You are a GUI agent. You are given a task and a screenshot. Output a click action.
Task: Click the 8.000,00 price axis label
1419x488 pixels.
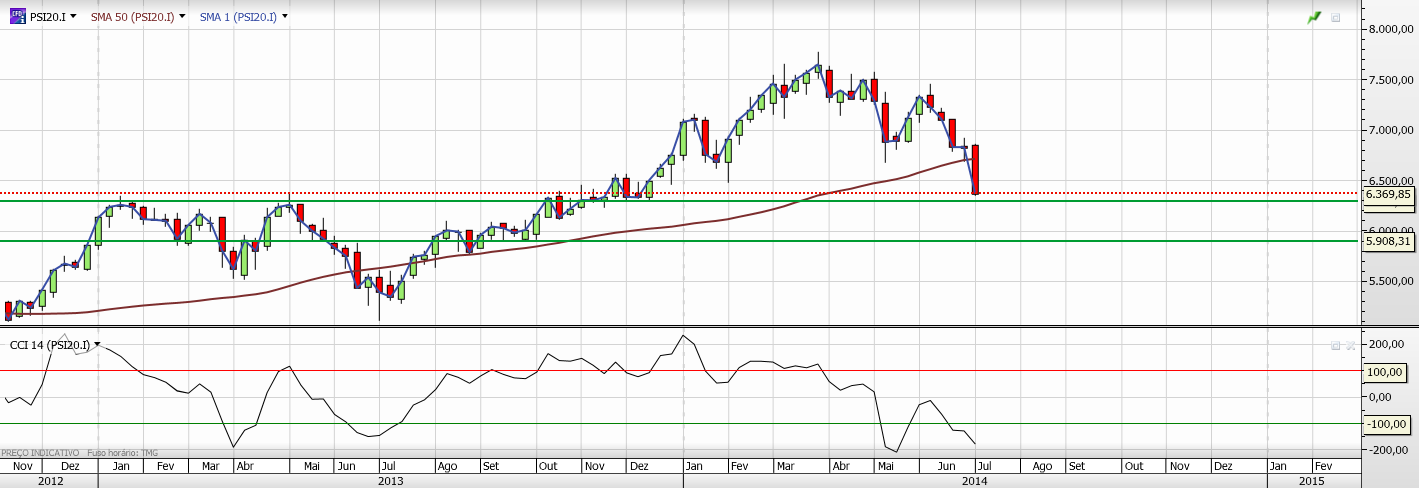pyautogui.click(x=1391, y=30)
